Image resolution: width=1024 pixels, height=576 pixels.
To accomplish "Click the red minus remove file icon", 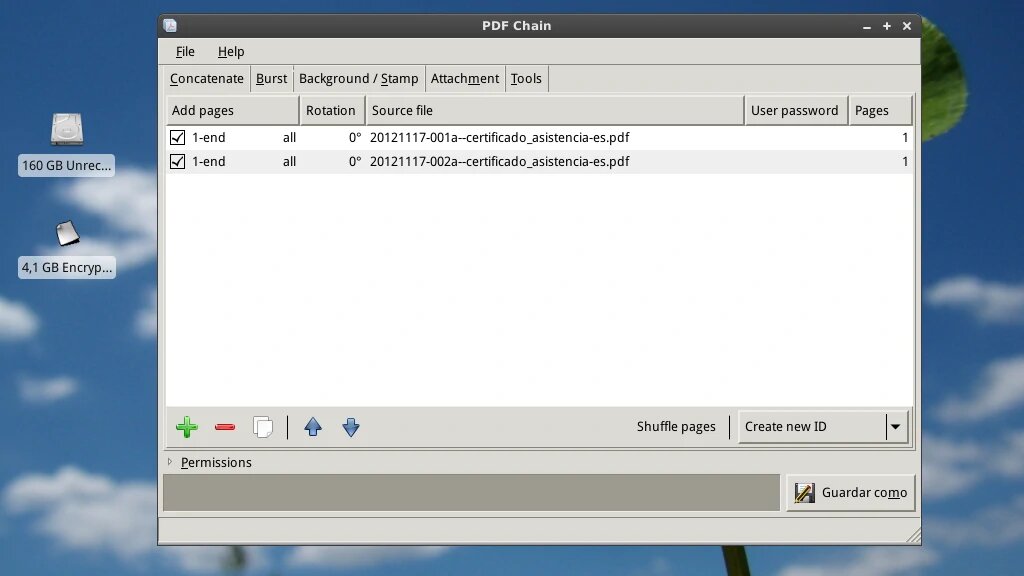I will (225, 427).
